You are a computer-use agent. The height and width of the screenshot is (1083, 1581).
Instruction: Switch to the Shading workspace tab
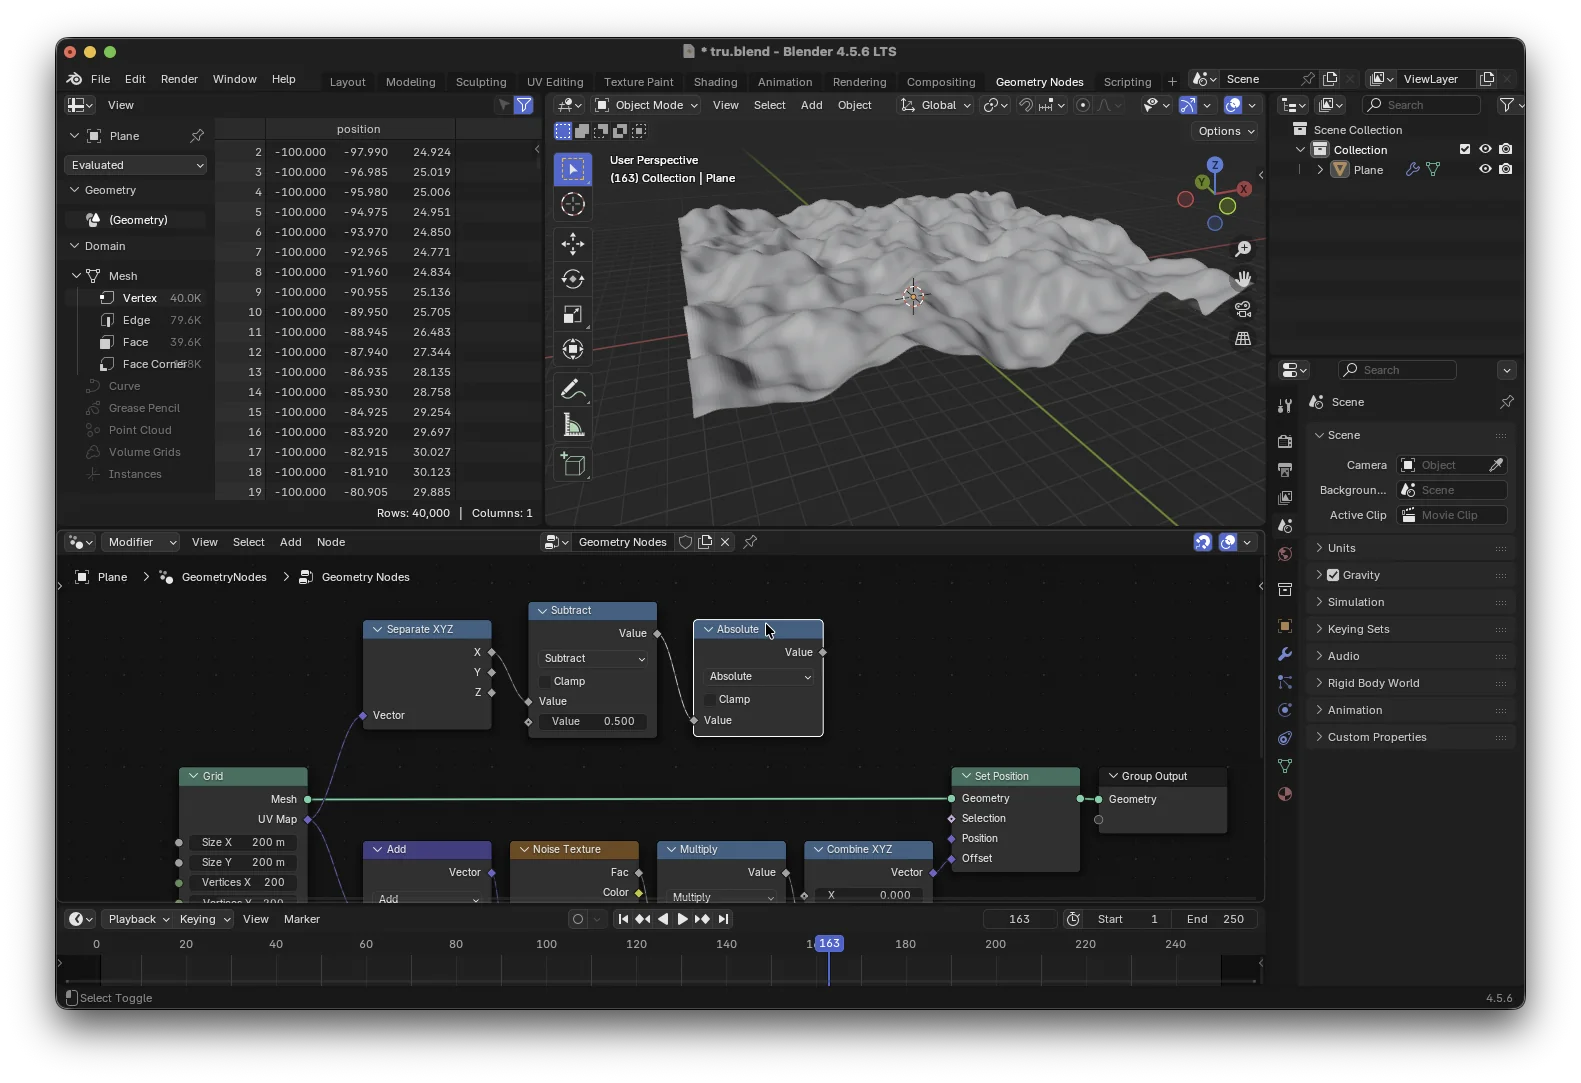pos(715,82)
